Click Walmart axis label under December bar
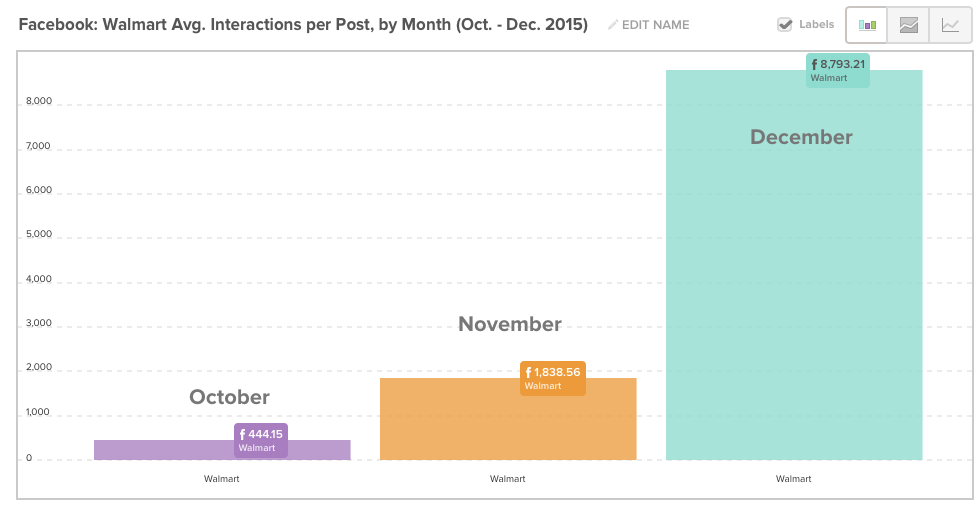 click(x=794, y=479)
